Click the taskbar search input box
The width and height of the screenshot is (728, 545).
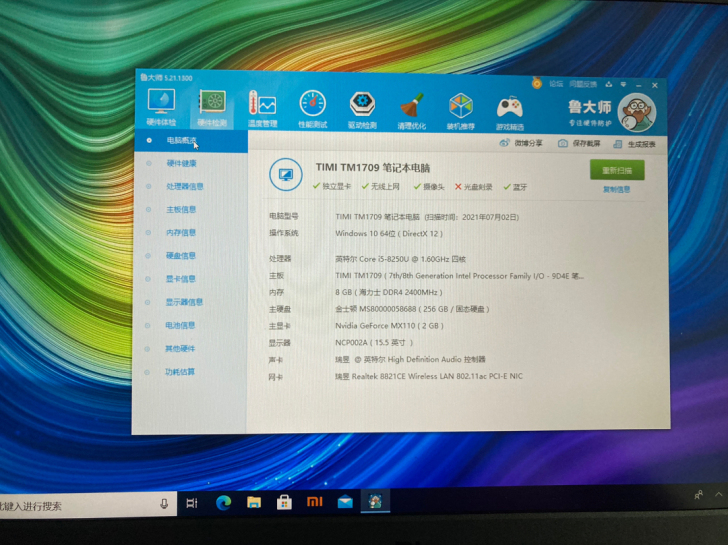(x=88, y=505)
